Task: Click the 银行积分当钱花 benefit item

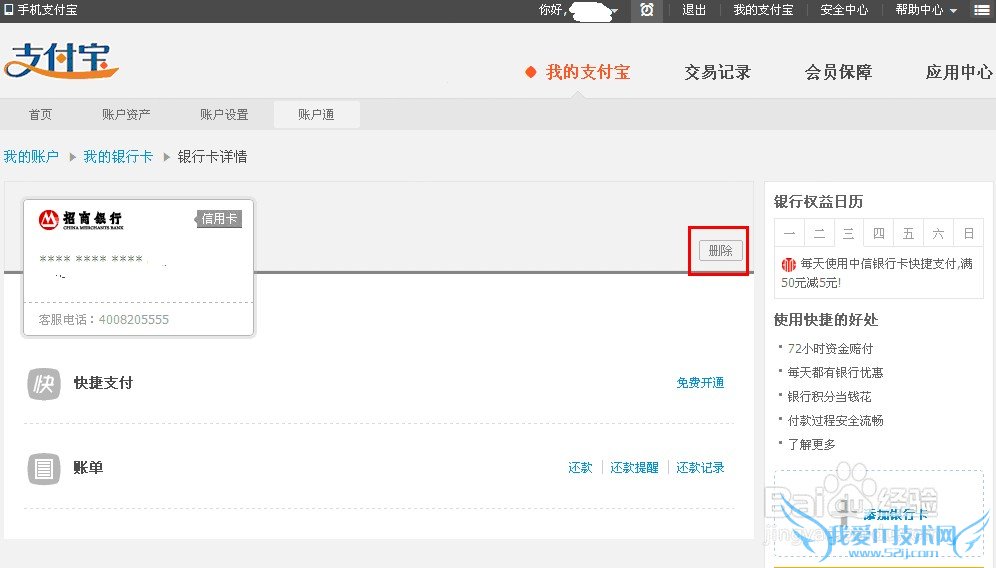Action: [829, 396]
